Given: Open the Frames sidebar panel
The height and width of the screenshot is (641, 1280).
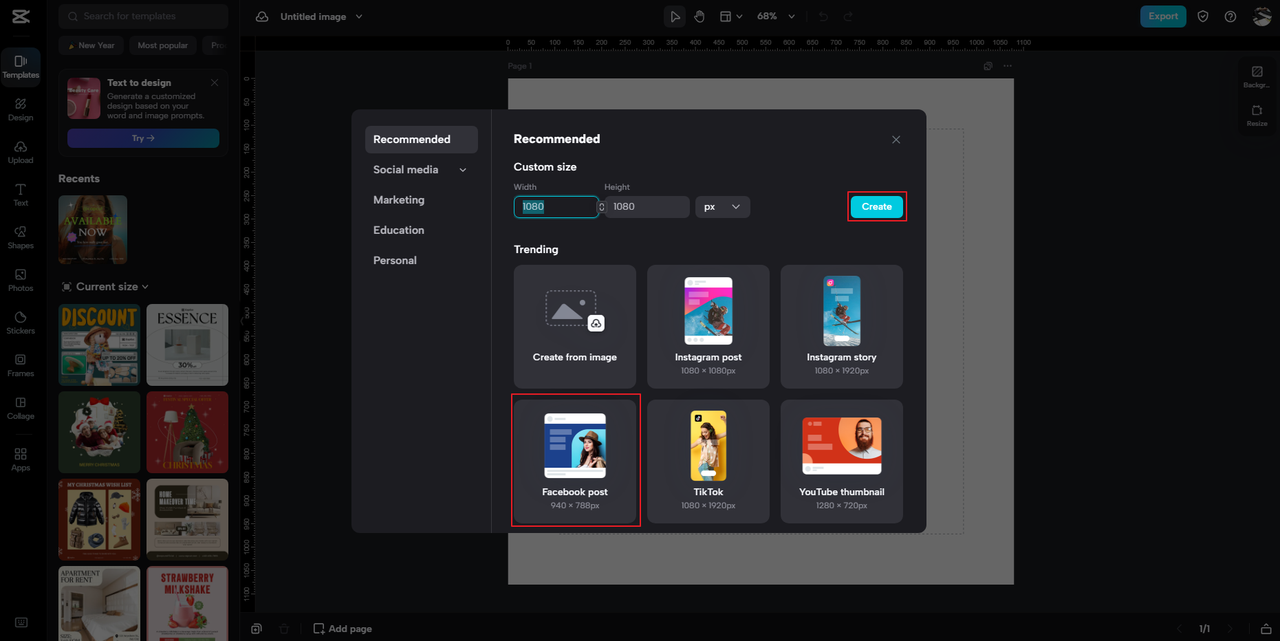Looking at the screenshot, I should point(21,365).
